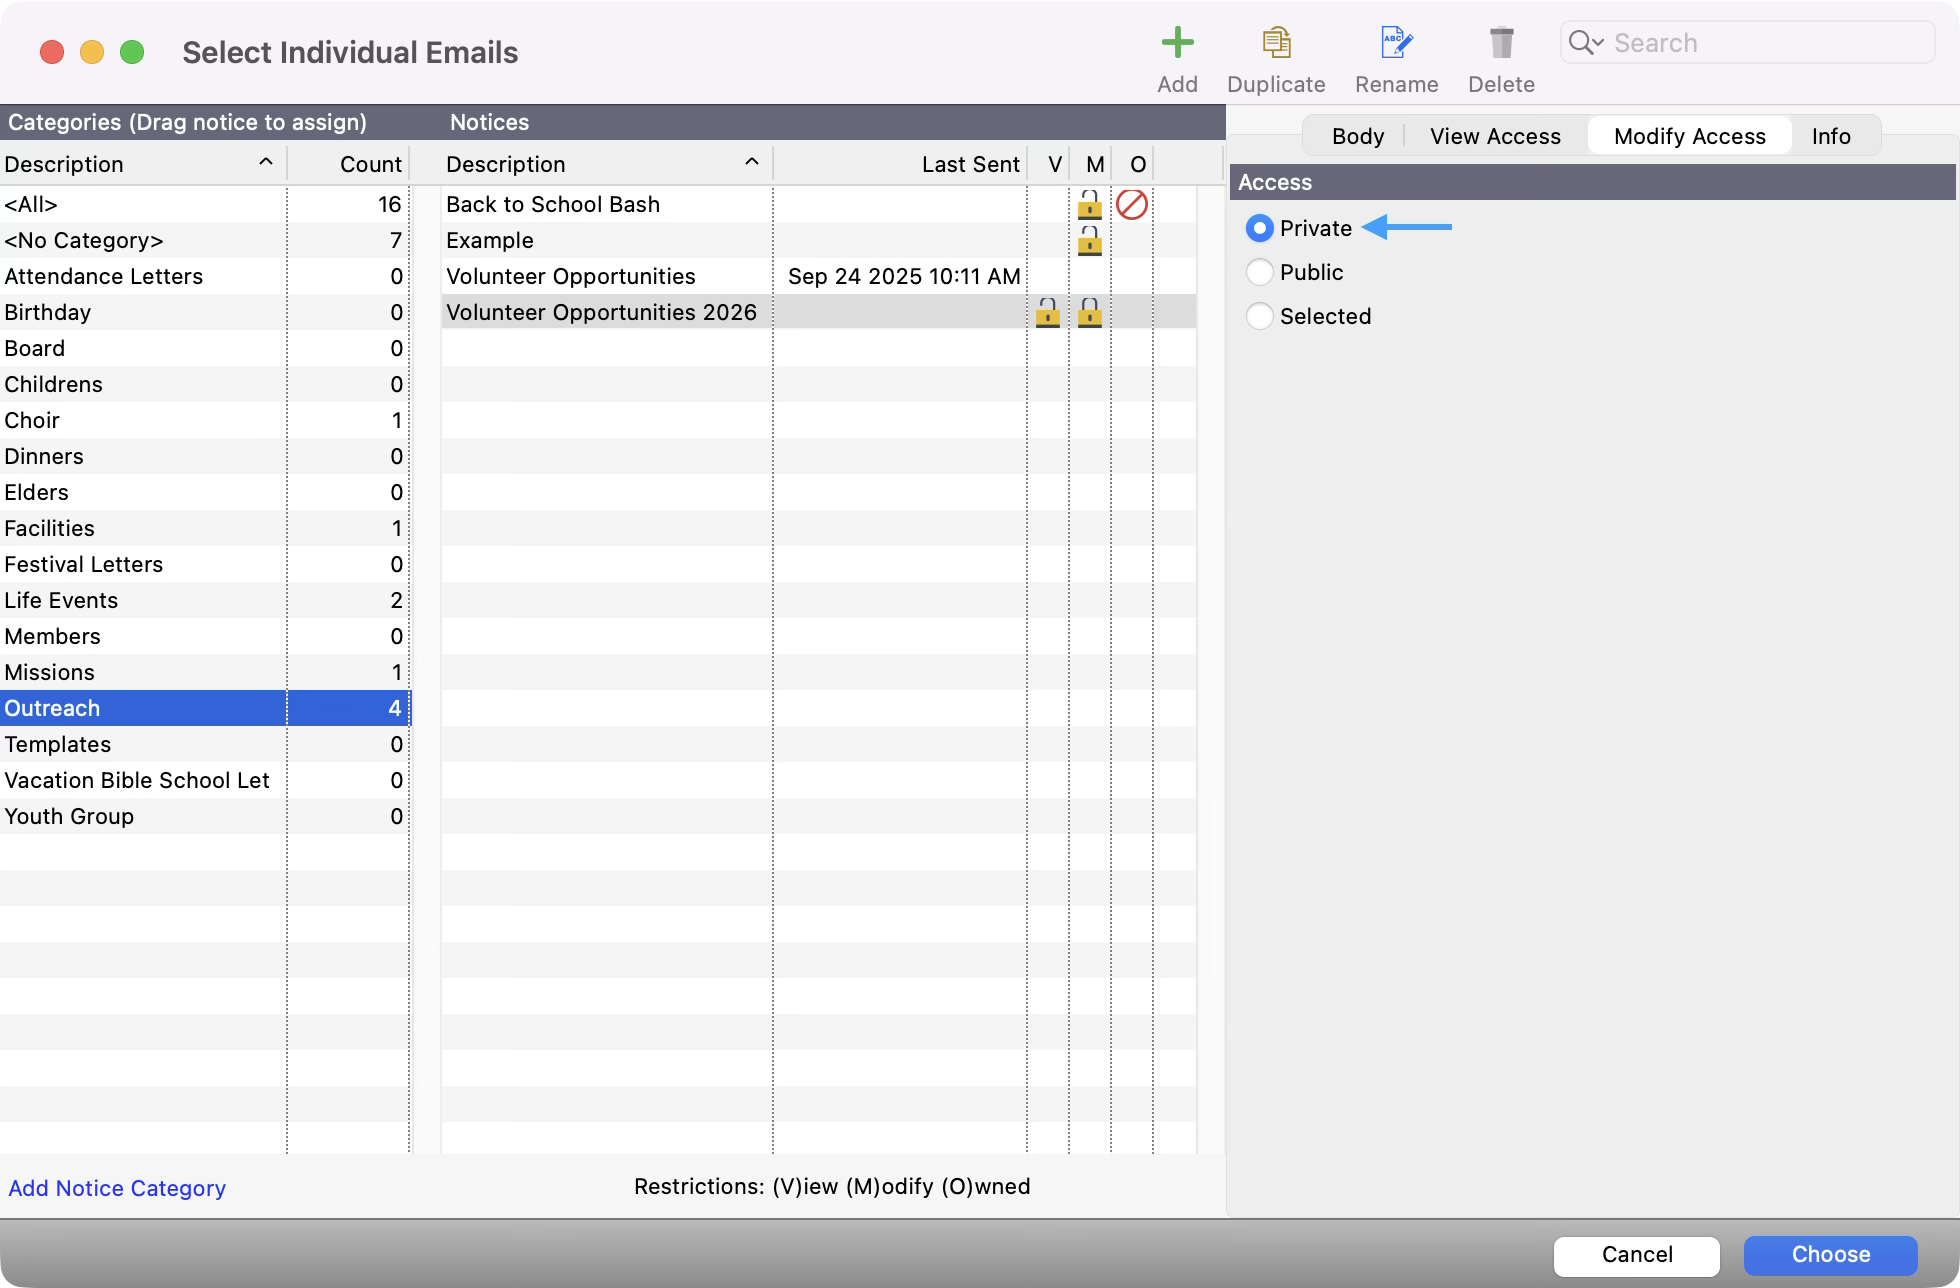Select the Choir category
The image size is (1960, 1288).
pyautogui.click(x=204, y=421)
